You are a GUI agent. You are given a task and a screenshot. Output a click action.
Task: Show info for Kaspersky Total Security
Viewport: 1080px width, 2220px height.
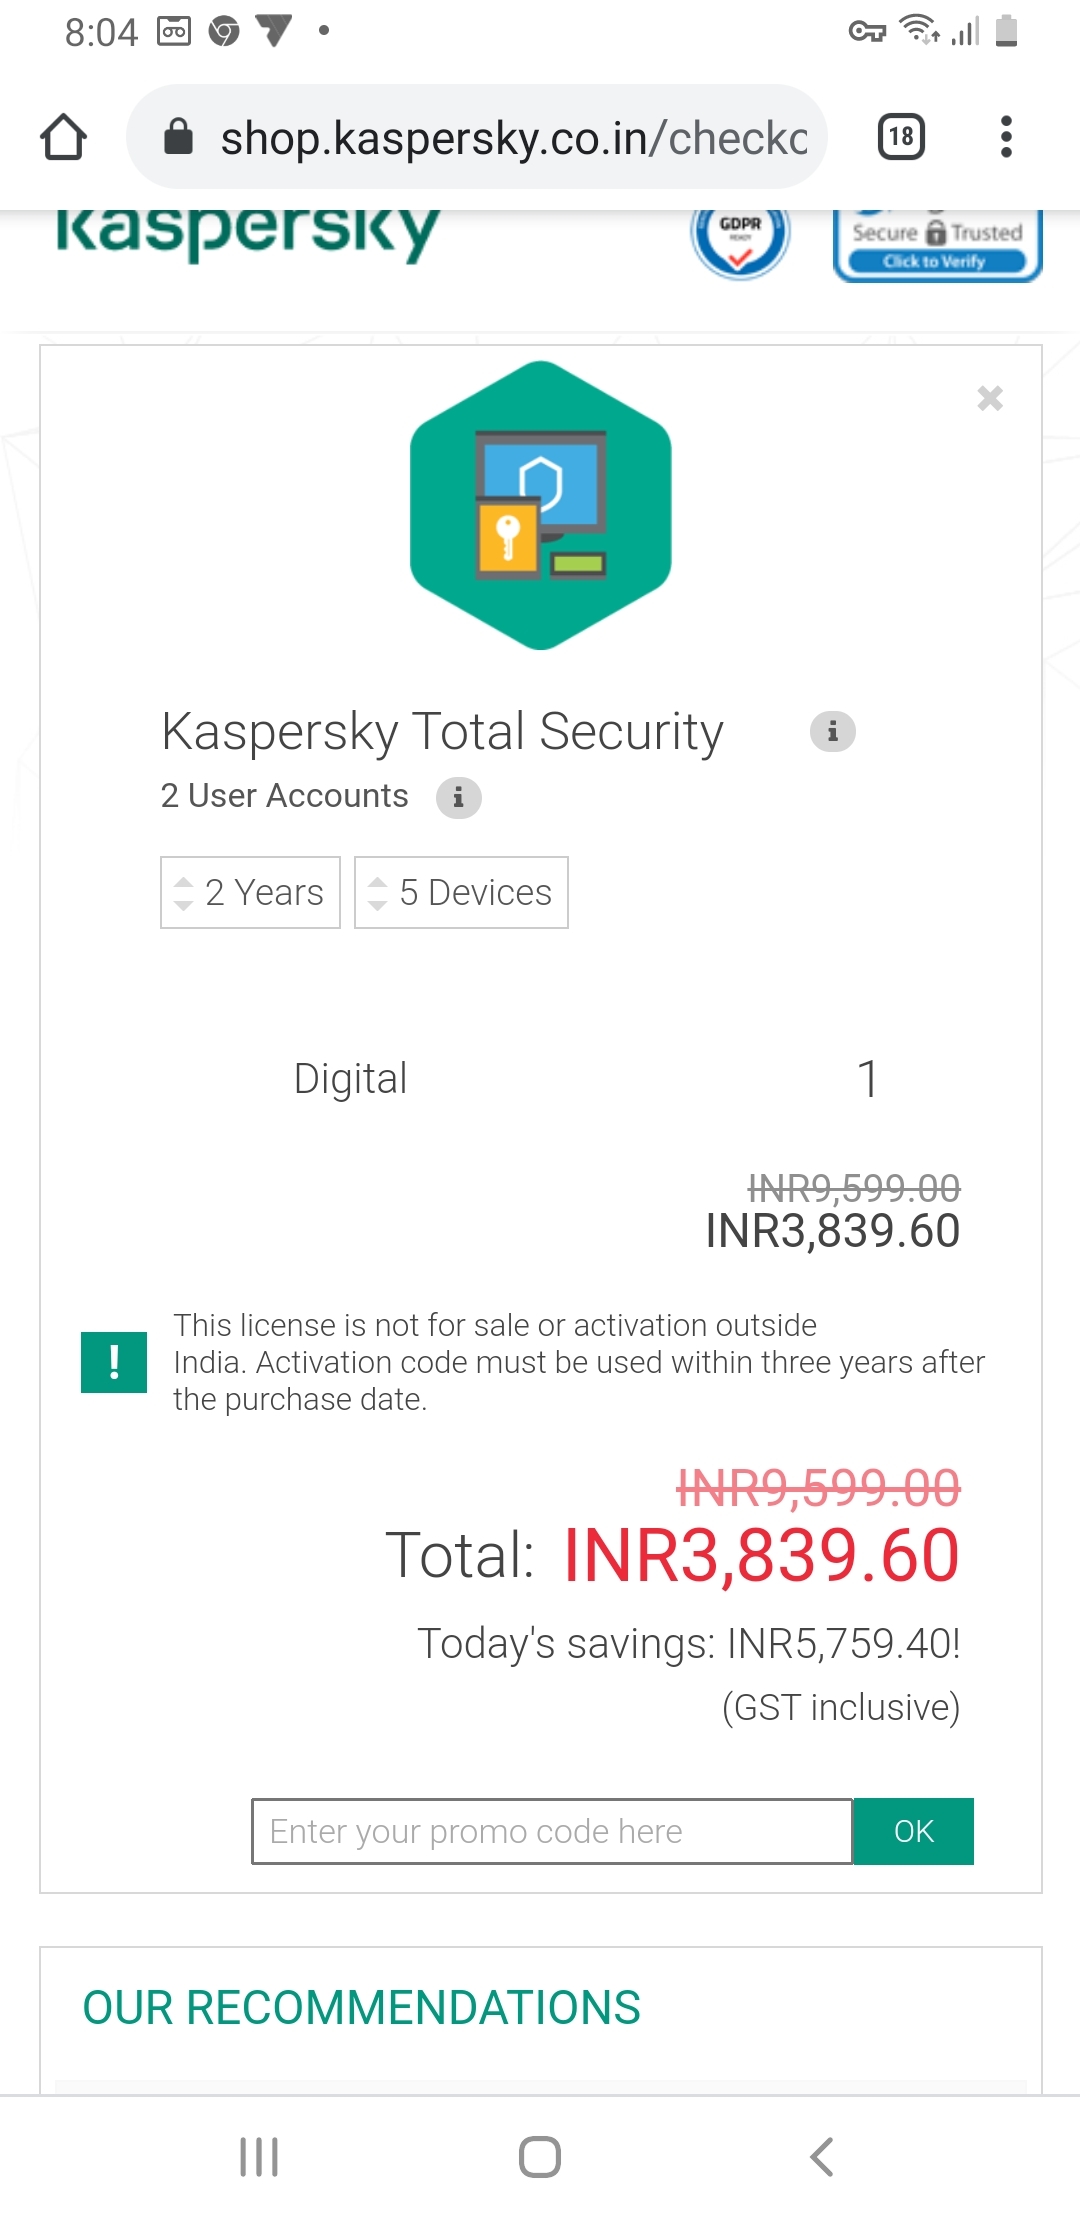832,732
